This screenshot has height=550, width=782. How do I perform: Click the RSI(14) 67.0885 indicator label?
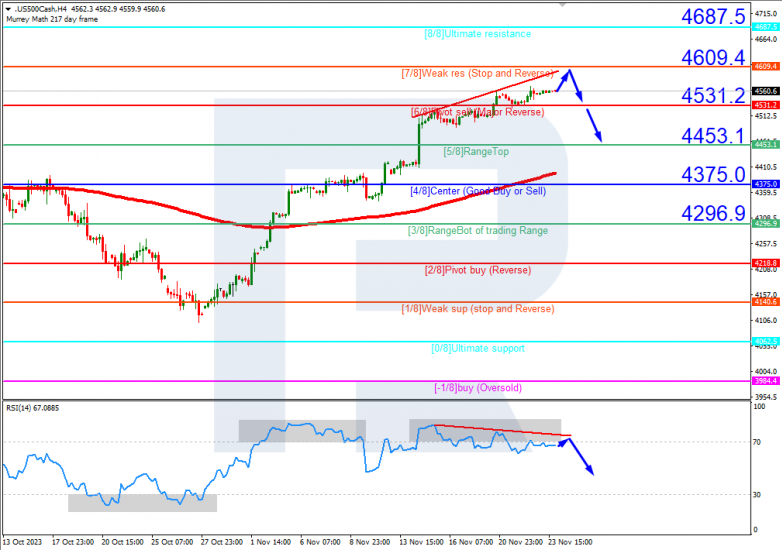coord(32,408)
